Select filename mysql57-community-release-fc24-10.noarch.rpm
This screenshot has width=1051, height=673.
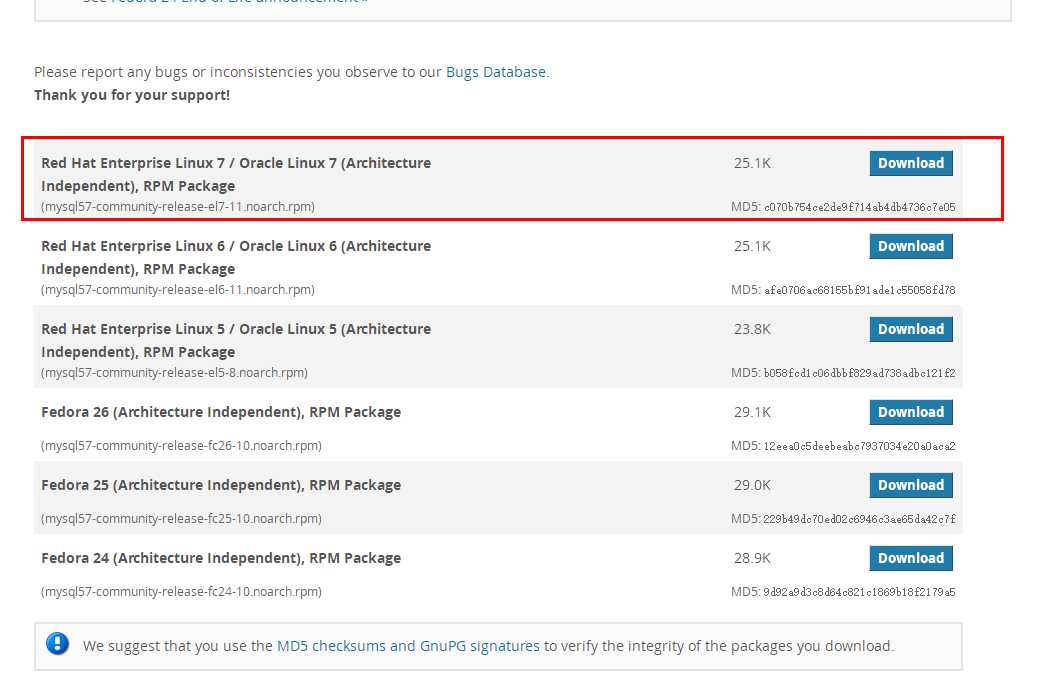[181, 592]
